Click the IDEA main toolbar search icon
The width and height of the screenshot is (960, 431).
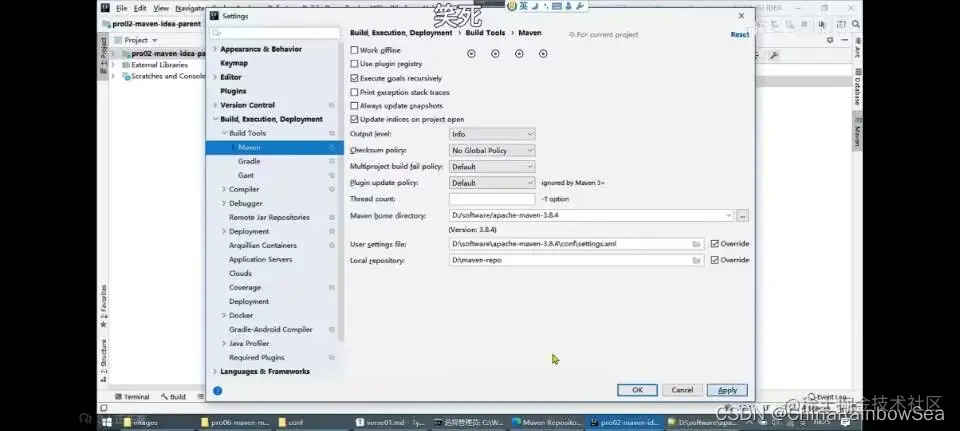(x=855, y=24)
